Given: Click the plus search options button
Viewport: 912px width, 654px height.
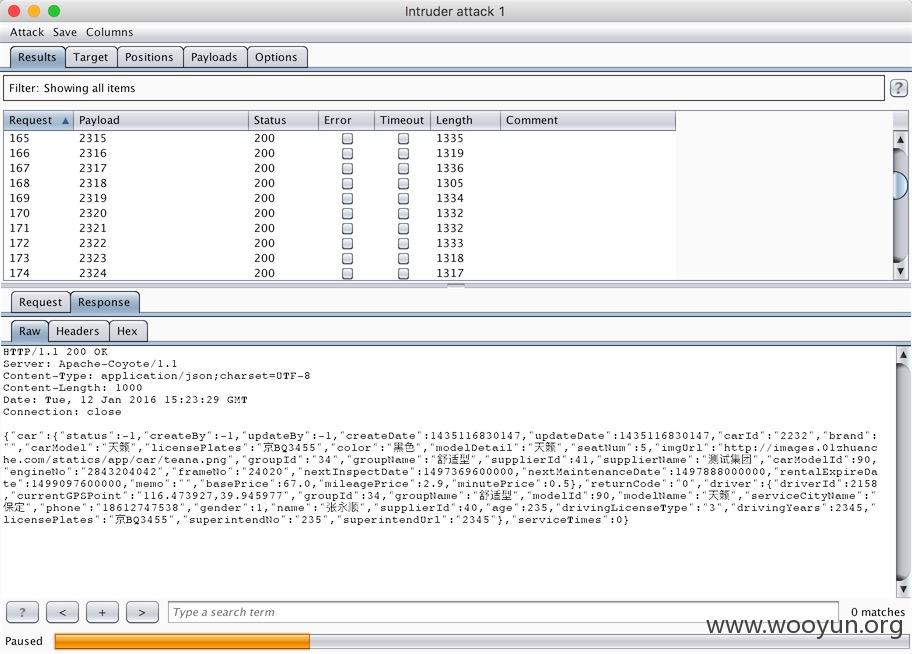Looking at the screenshot, I should tap(102, 612).
